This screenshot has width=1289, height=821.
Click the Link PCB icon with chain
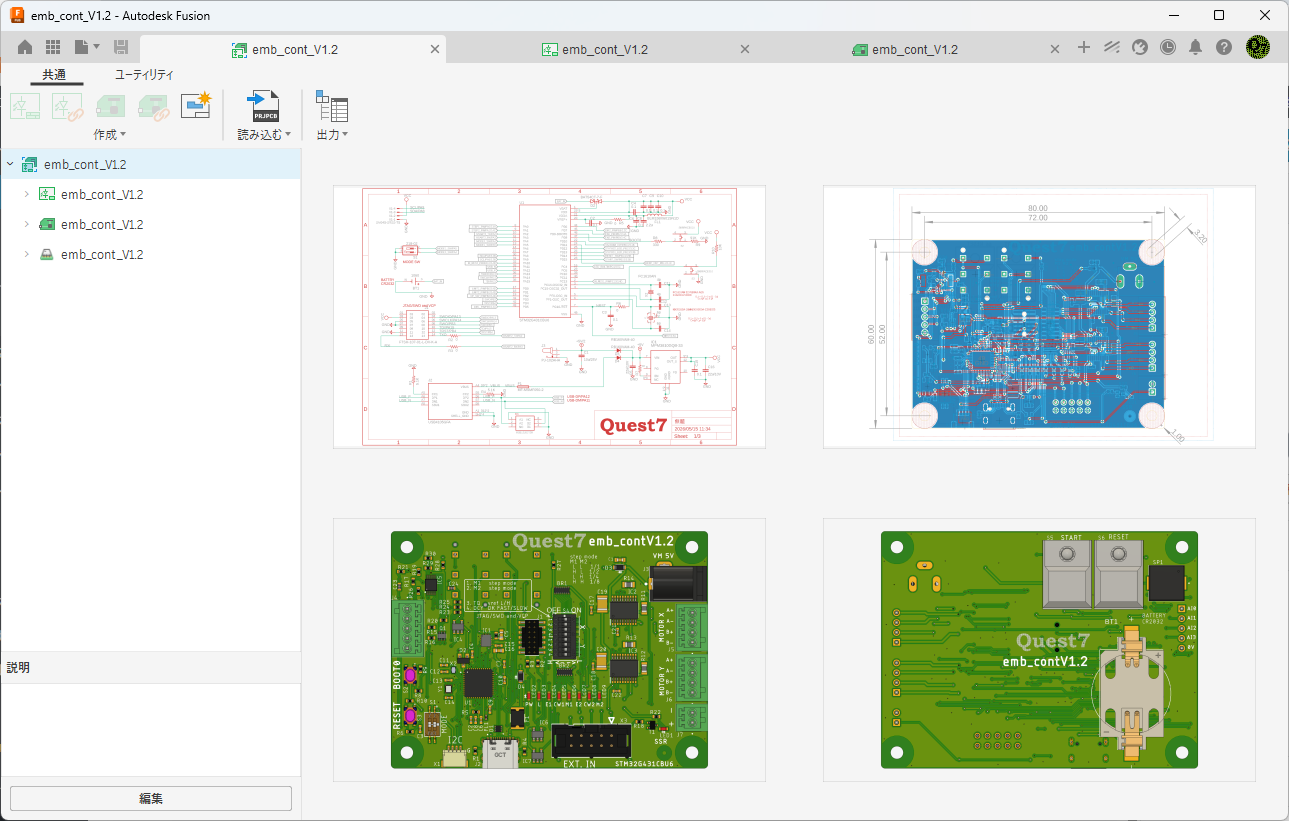point(153,107)
